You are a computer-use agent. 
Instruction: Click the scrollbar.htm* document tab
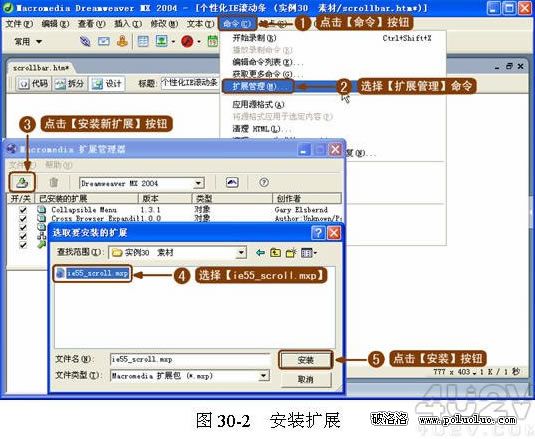[41, 68]
